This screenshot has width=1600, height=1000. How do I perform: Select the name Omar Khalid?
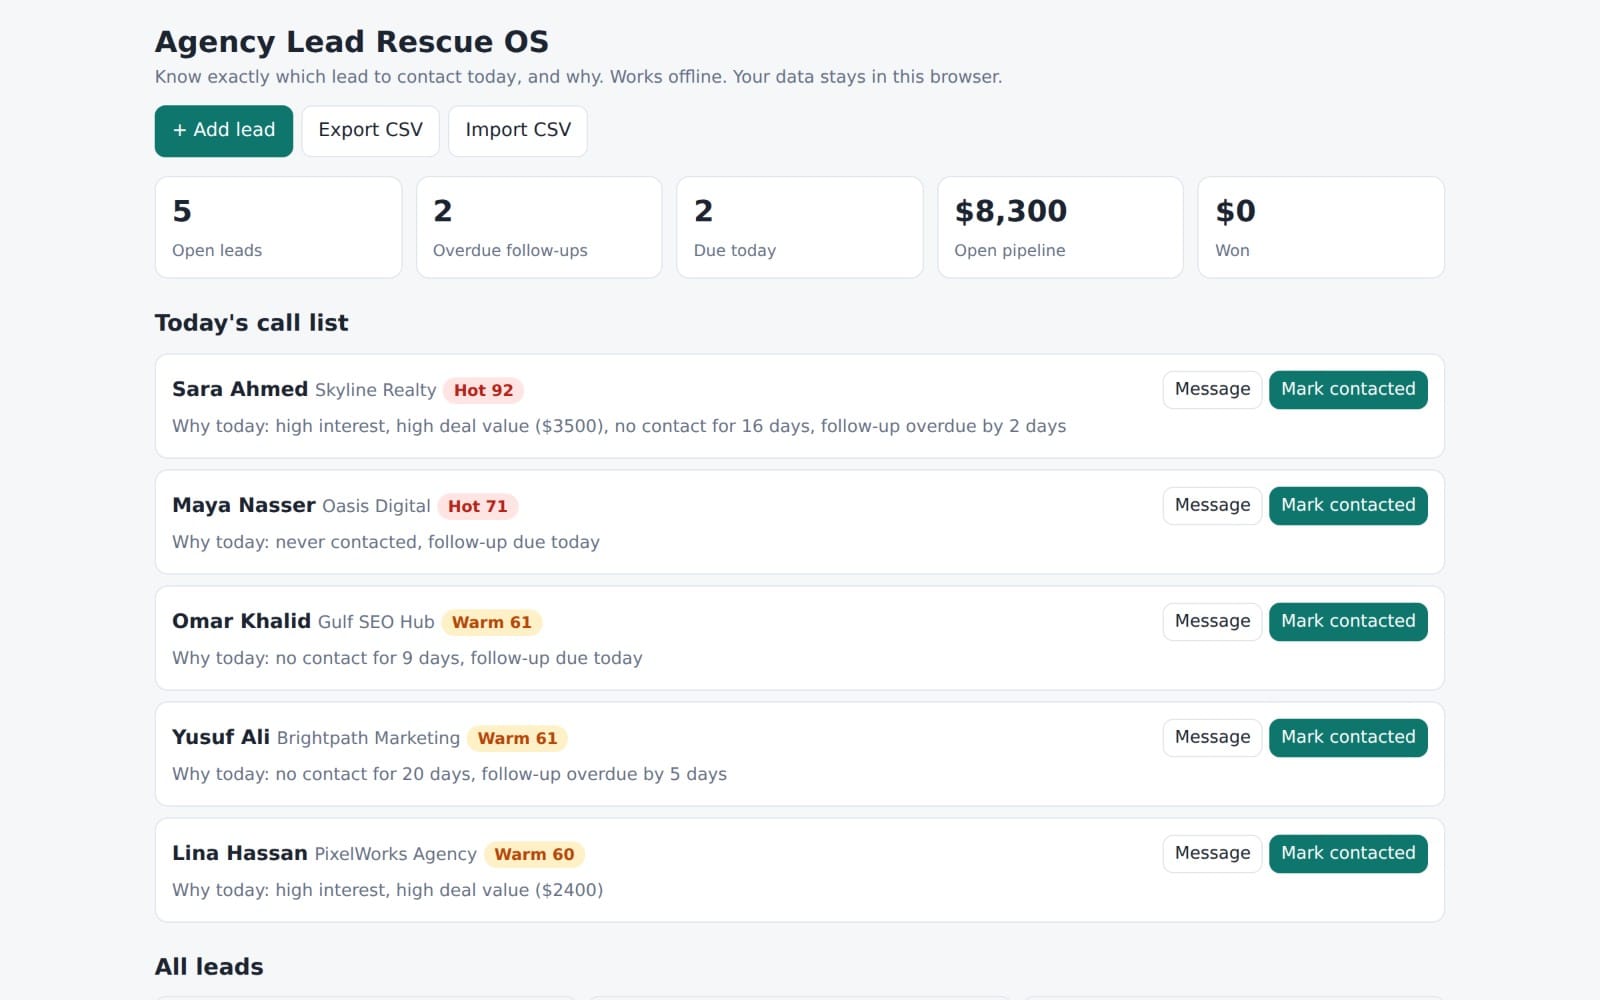click(x=241, y=621)
